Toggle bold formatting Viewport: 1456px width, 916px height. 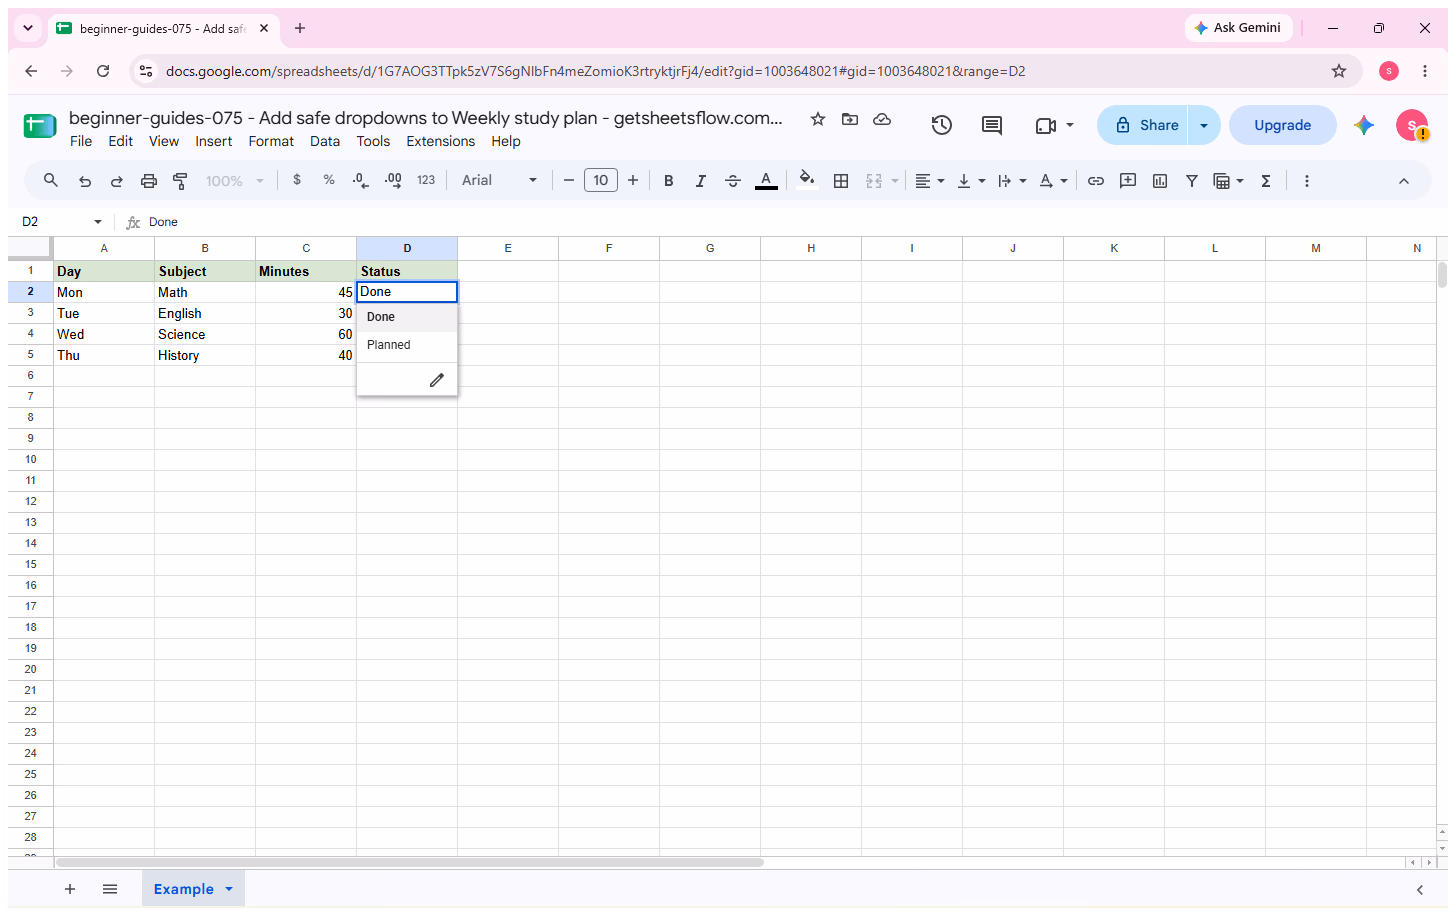669,181
